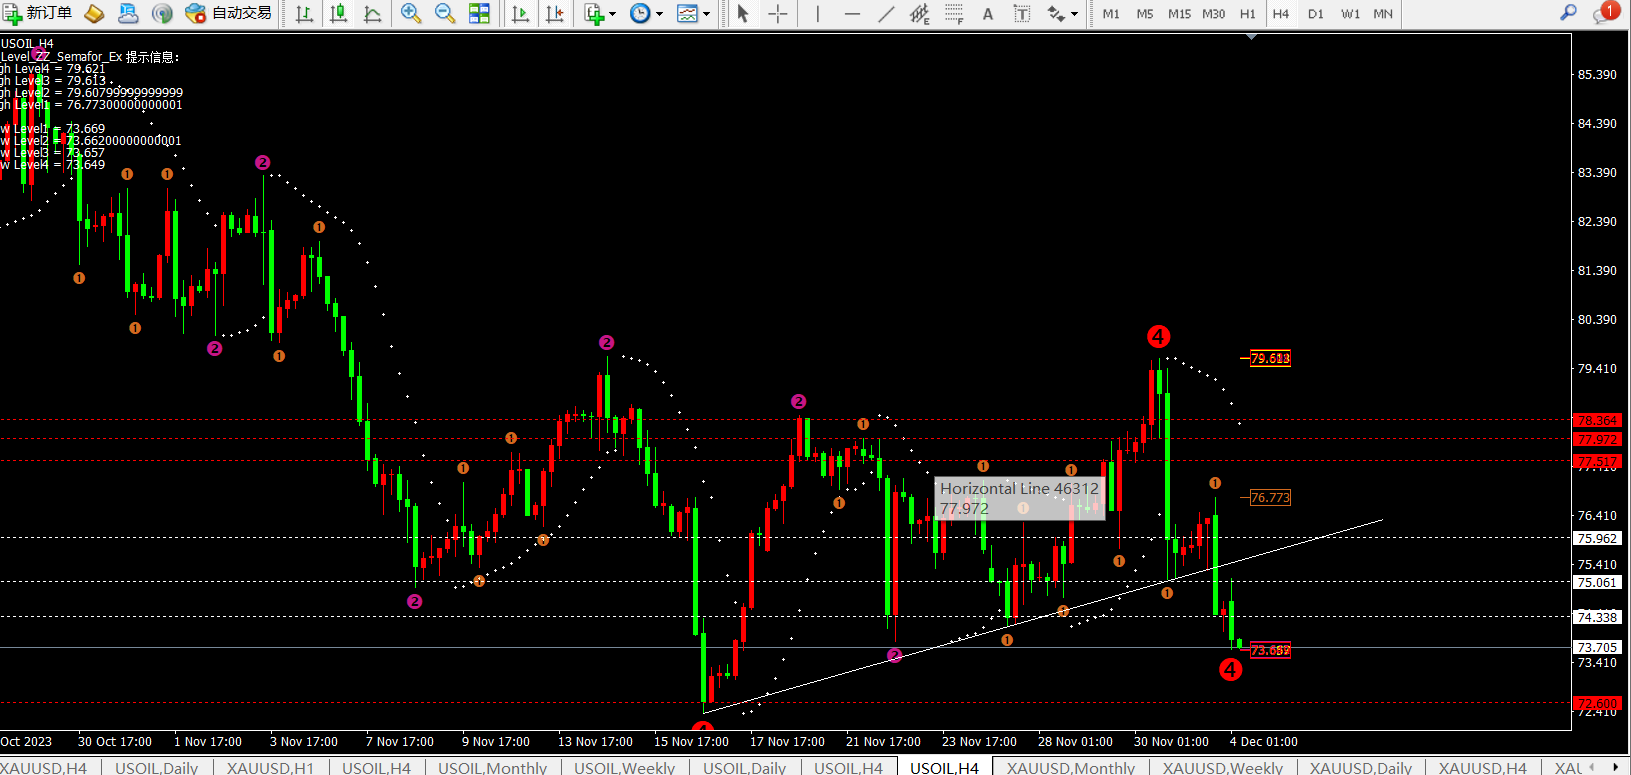Image resolution: width=1631 pixels, height=775 pixels.
Task: Switch to the XAUUSD,Monthly chart tab
Action: 1070,767
